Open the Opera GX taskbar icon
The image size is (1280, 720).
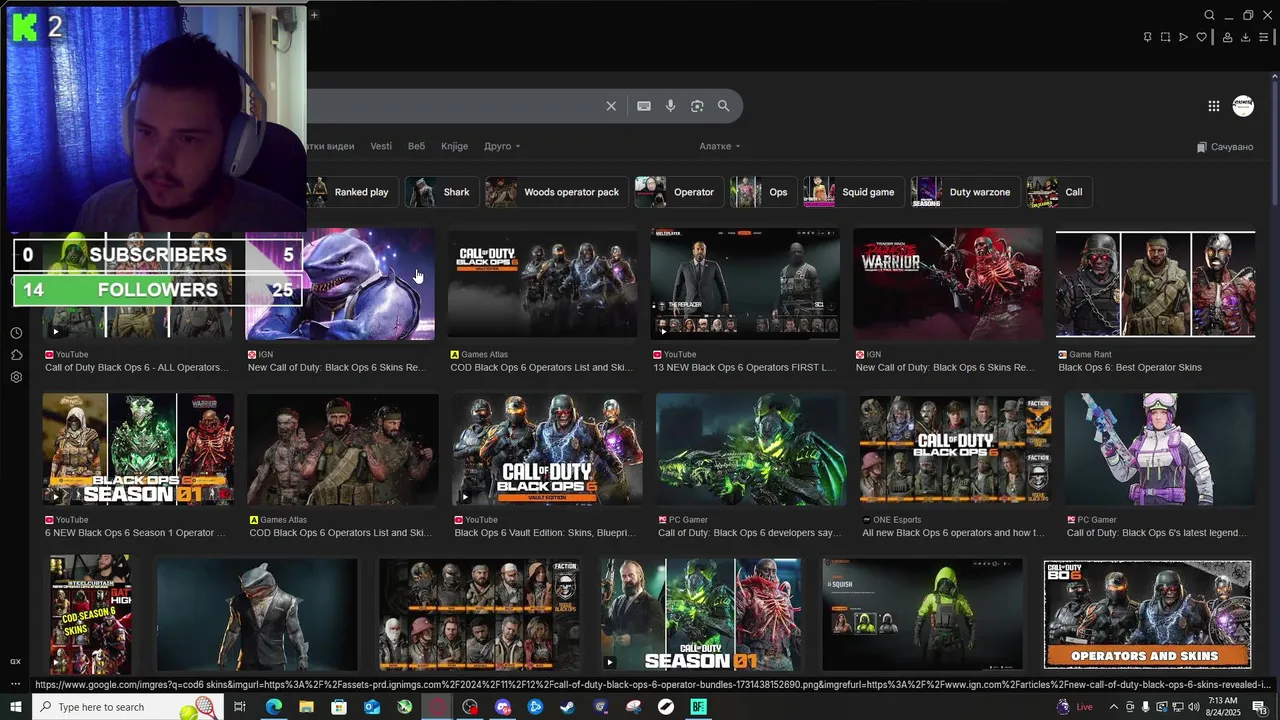437,707
